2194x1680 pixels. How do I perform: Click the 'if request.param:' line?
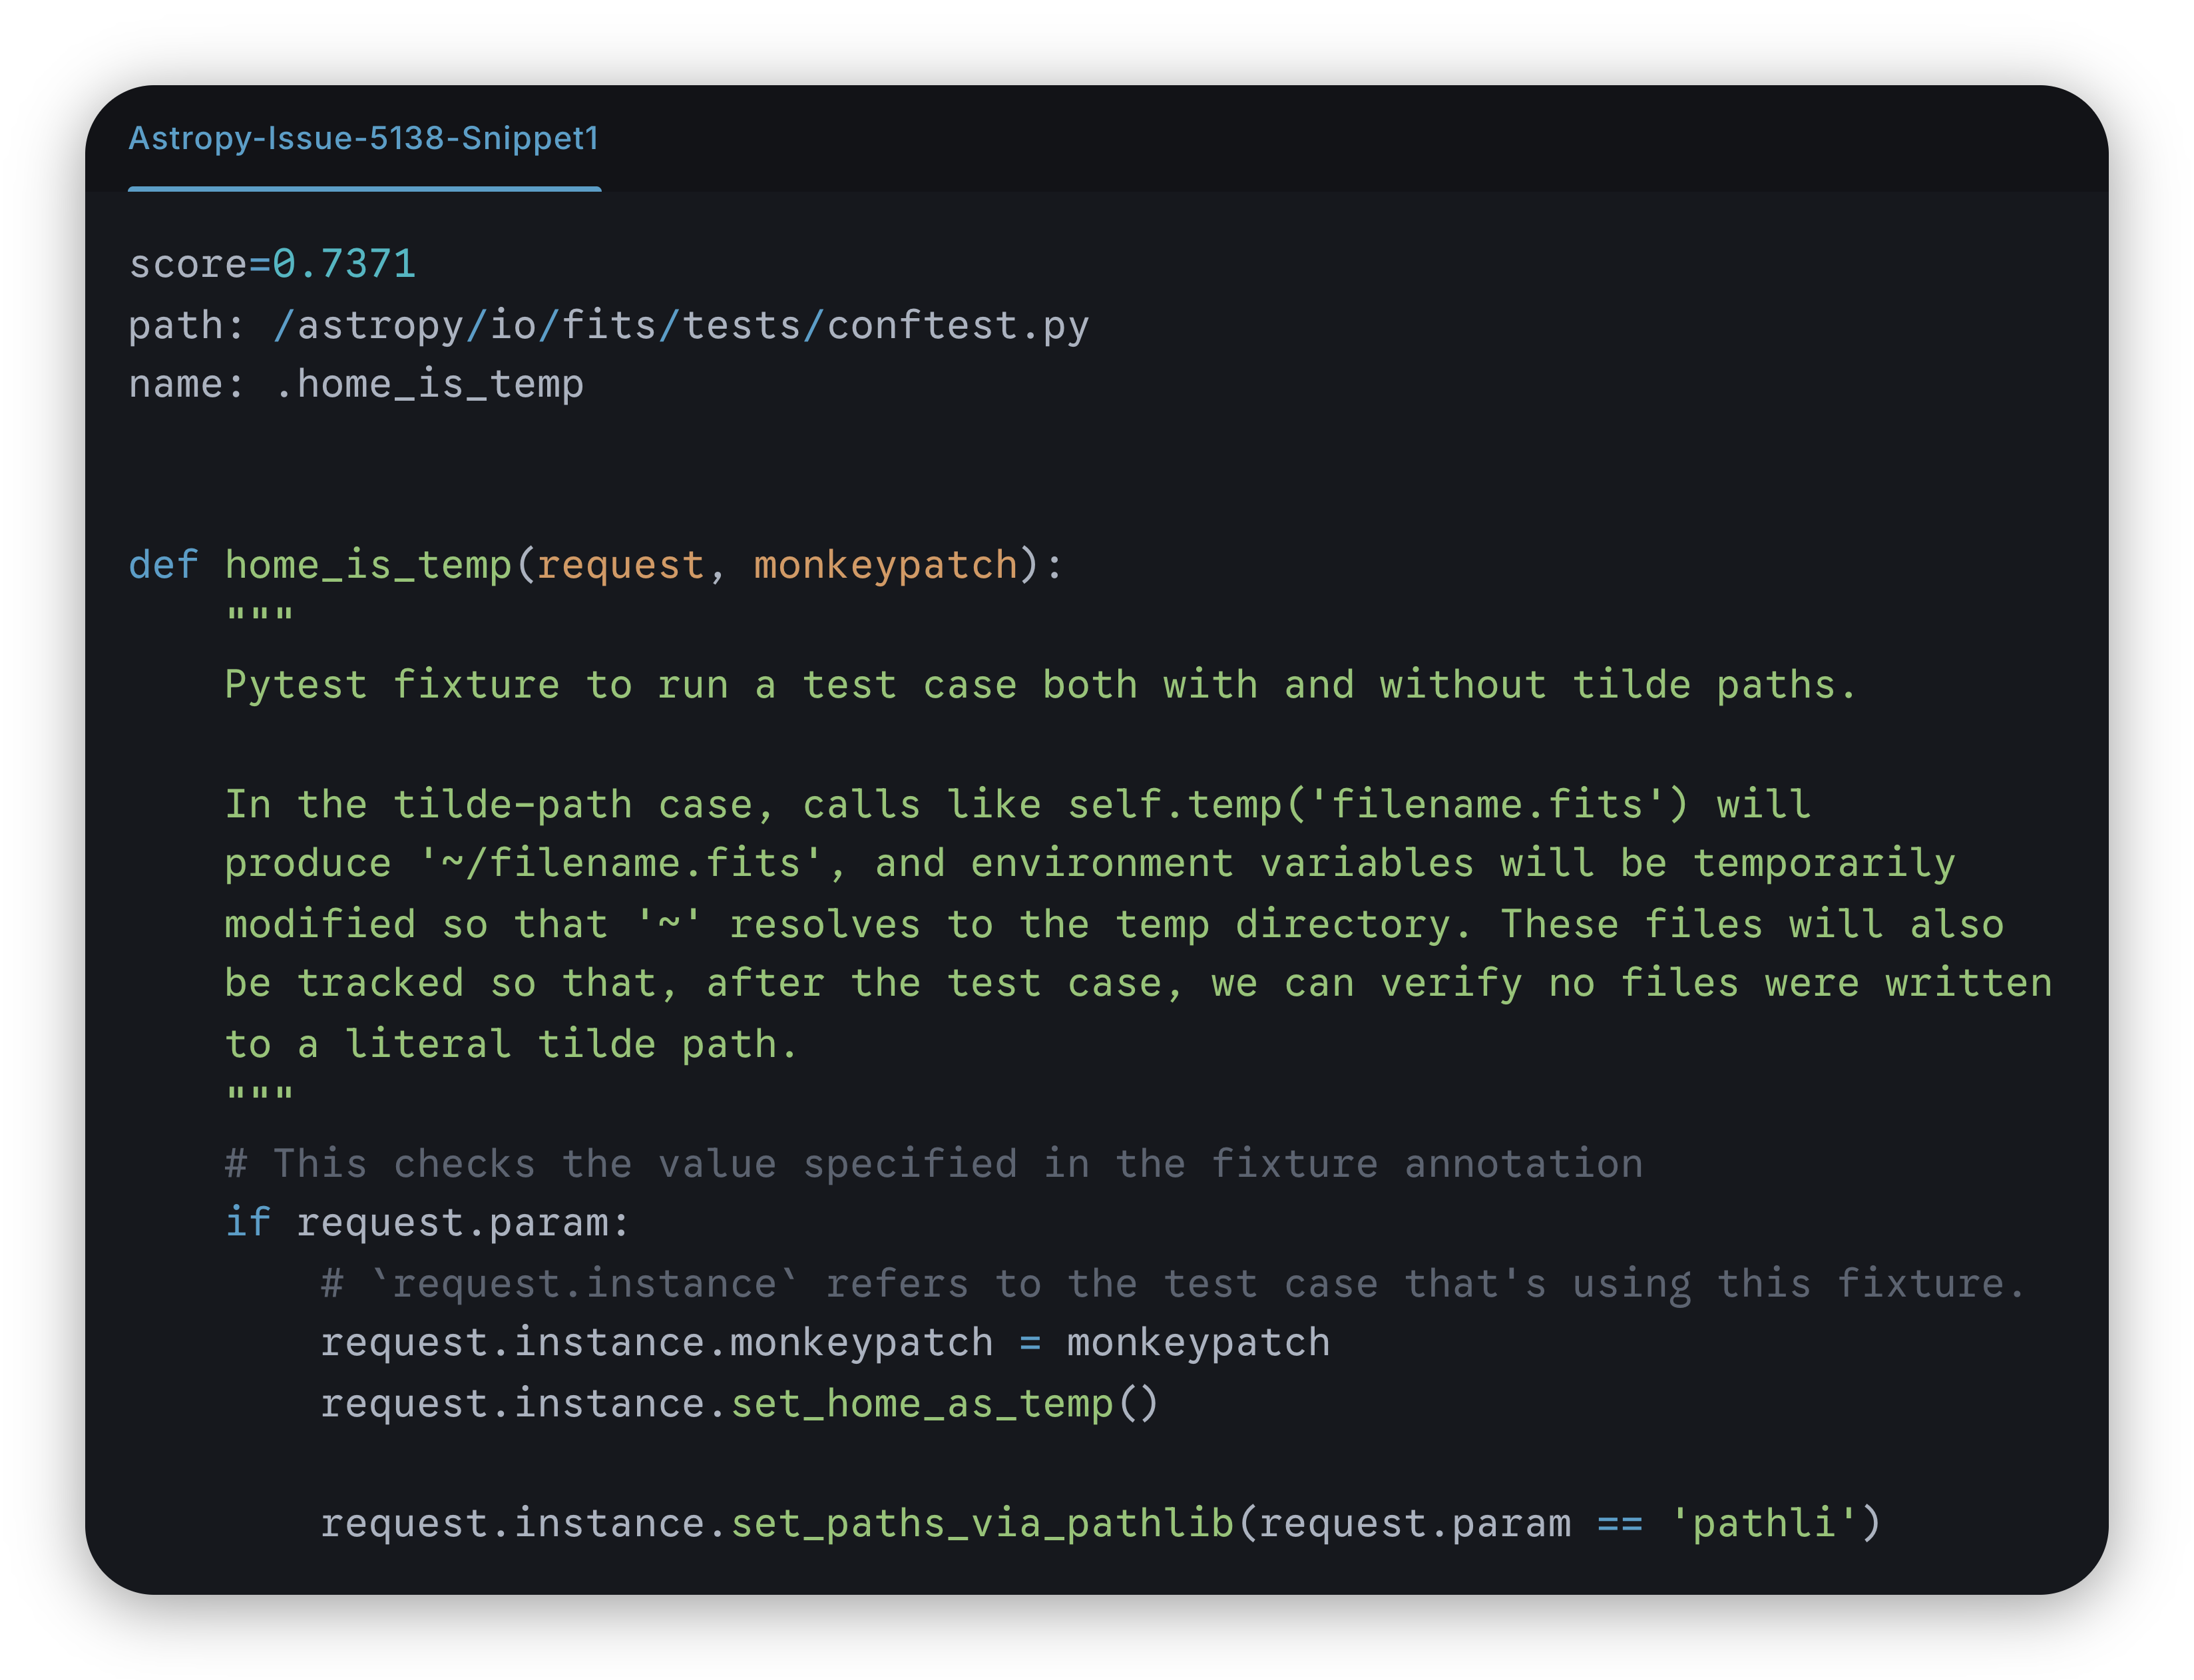click(427, 1223)
